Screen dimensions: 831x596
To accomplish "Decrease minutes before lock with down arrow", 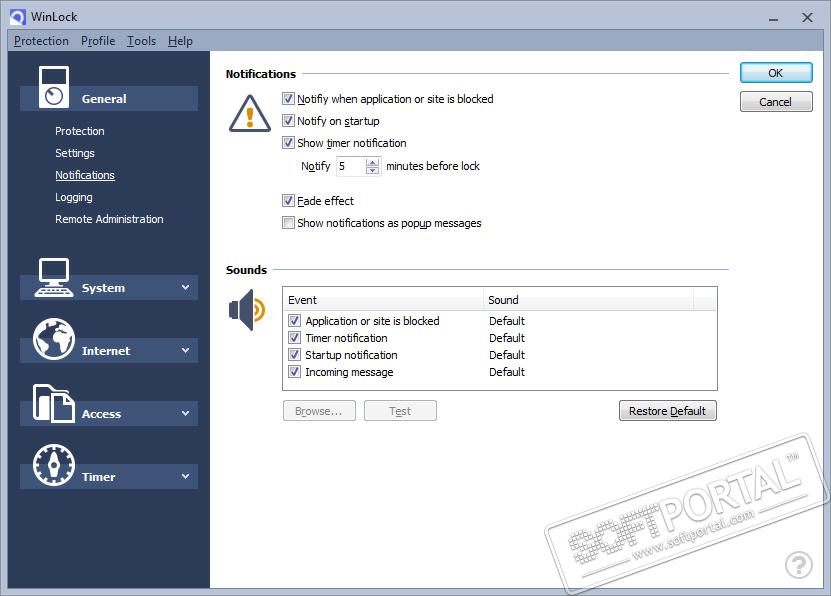I will pyautogui.click(x=373, y=170).
